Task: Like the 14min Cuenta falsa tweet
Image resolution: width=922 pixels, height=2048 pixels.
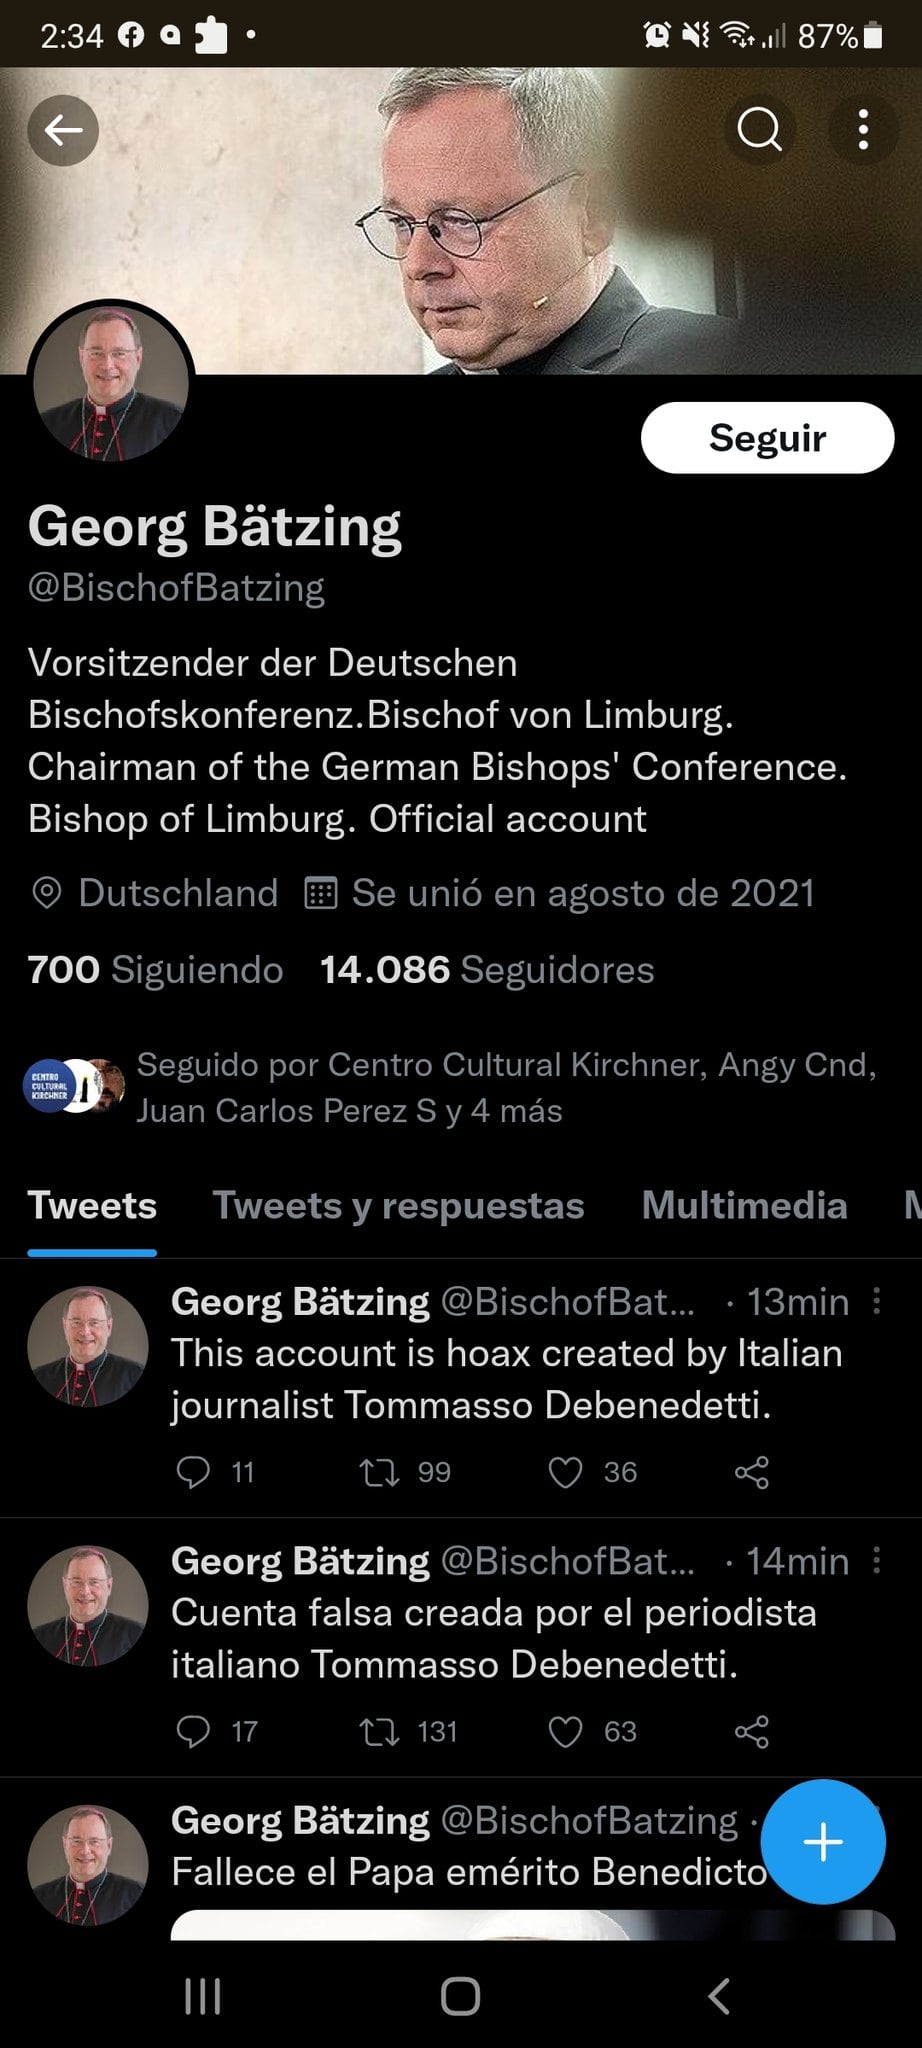Action: 565,1731
